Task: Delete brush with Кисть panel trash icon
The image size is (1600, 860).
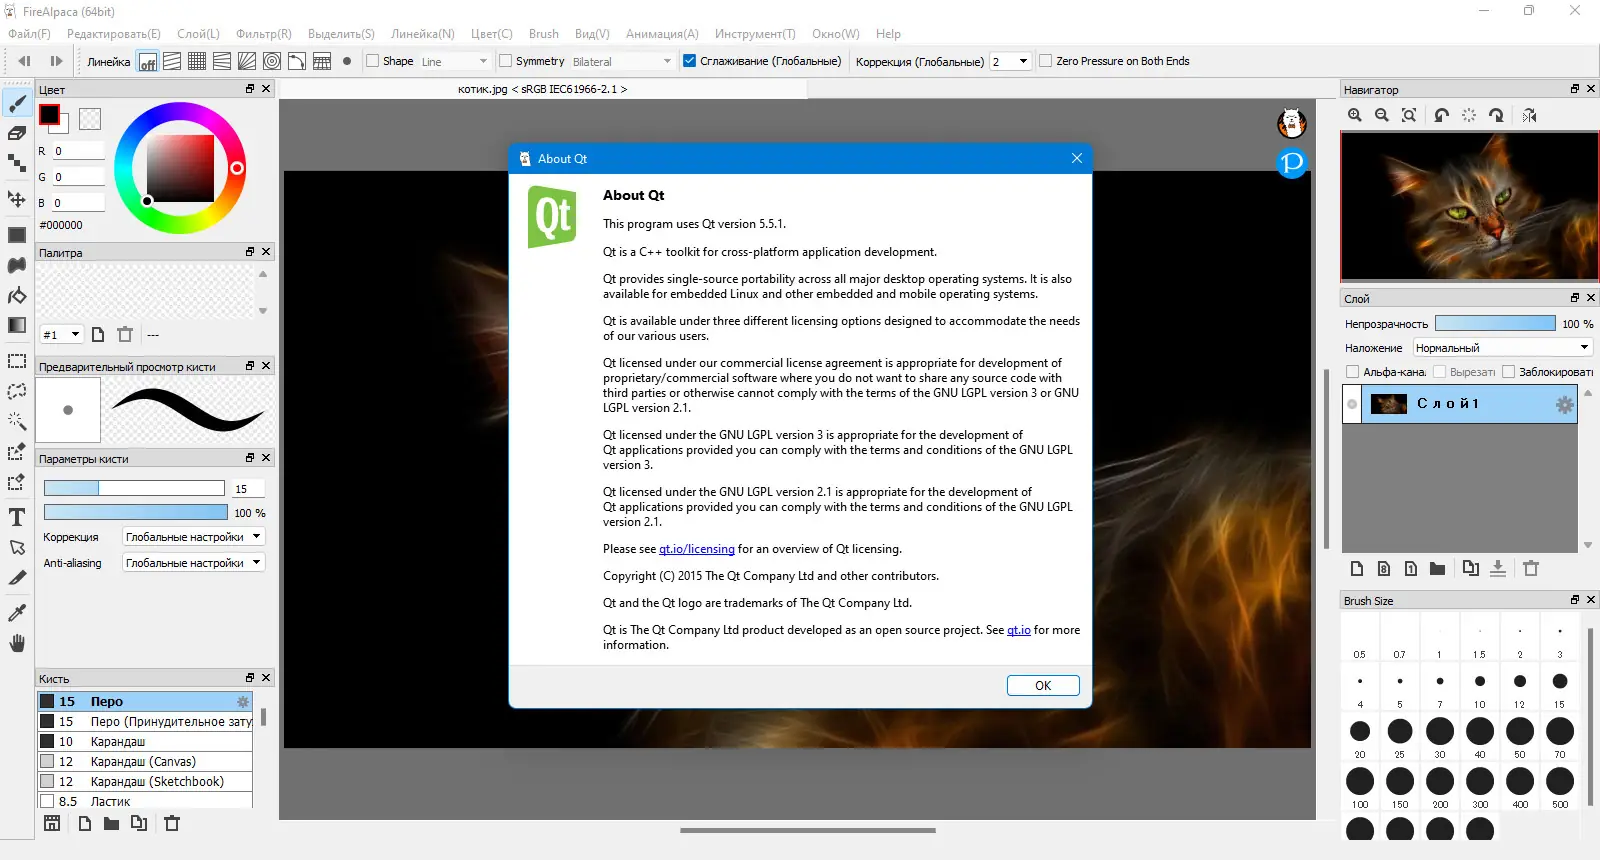Action: click(x=172, y=823)
